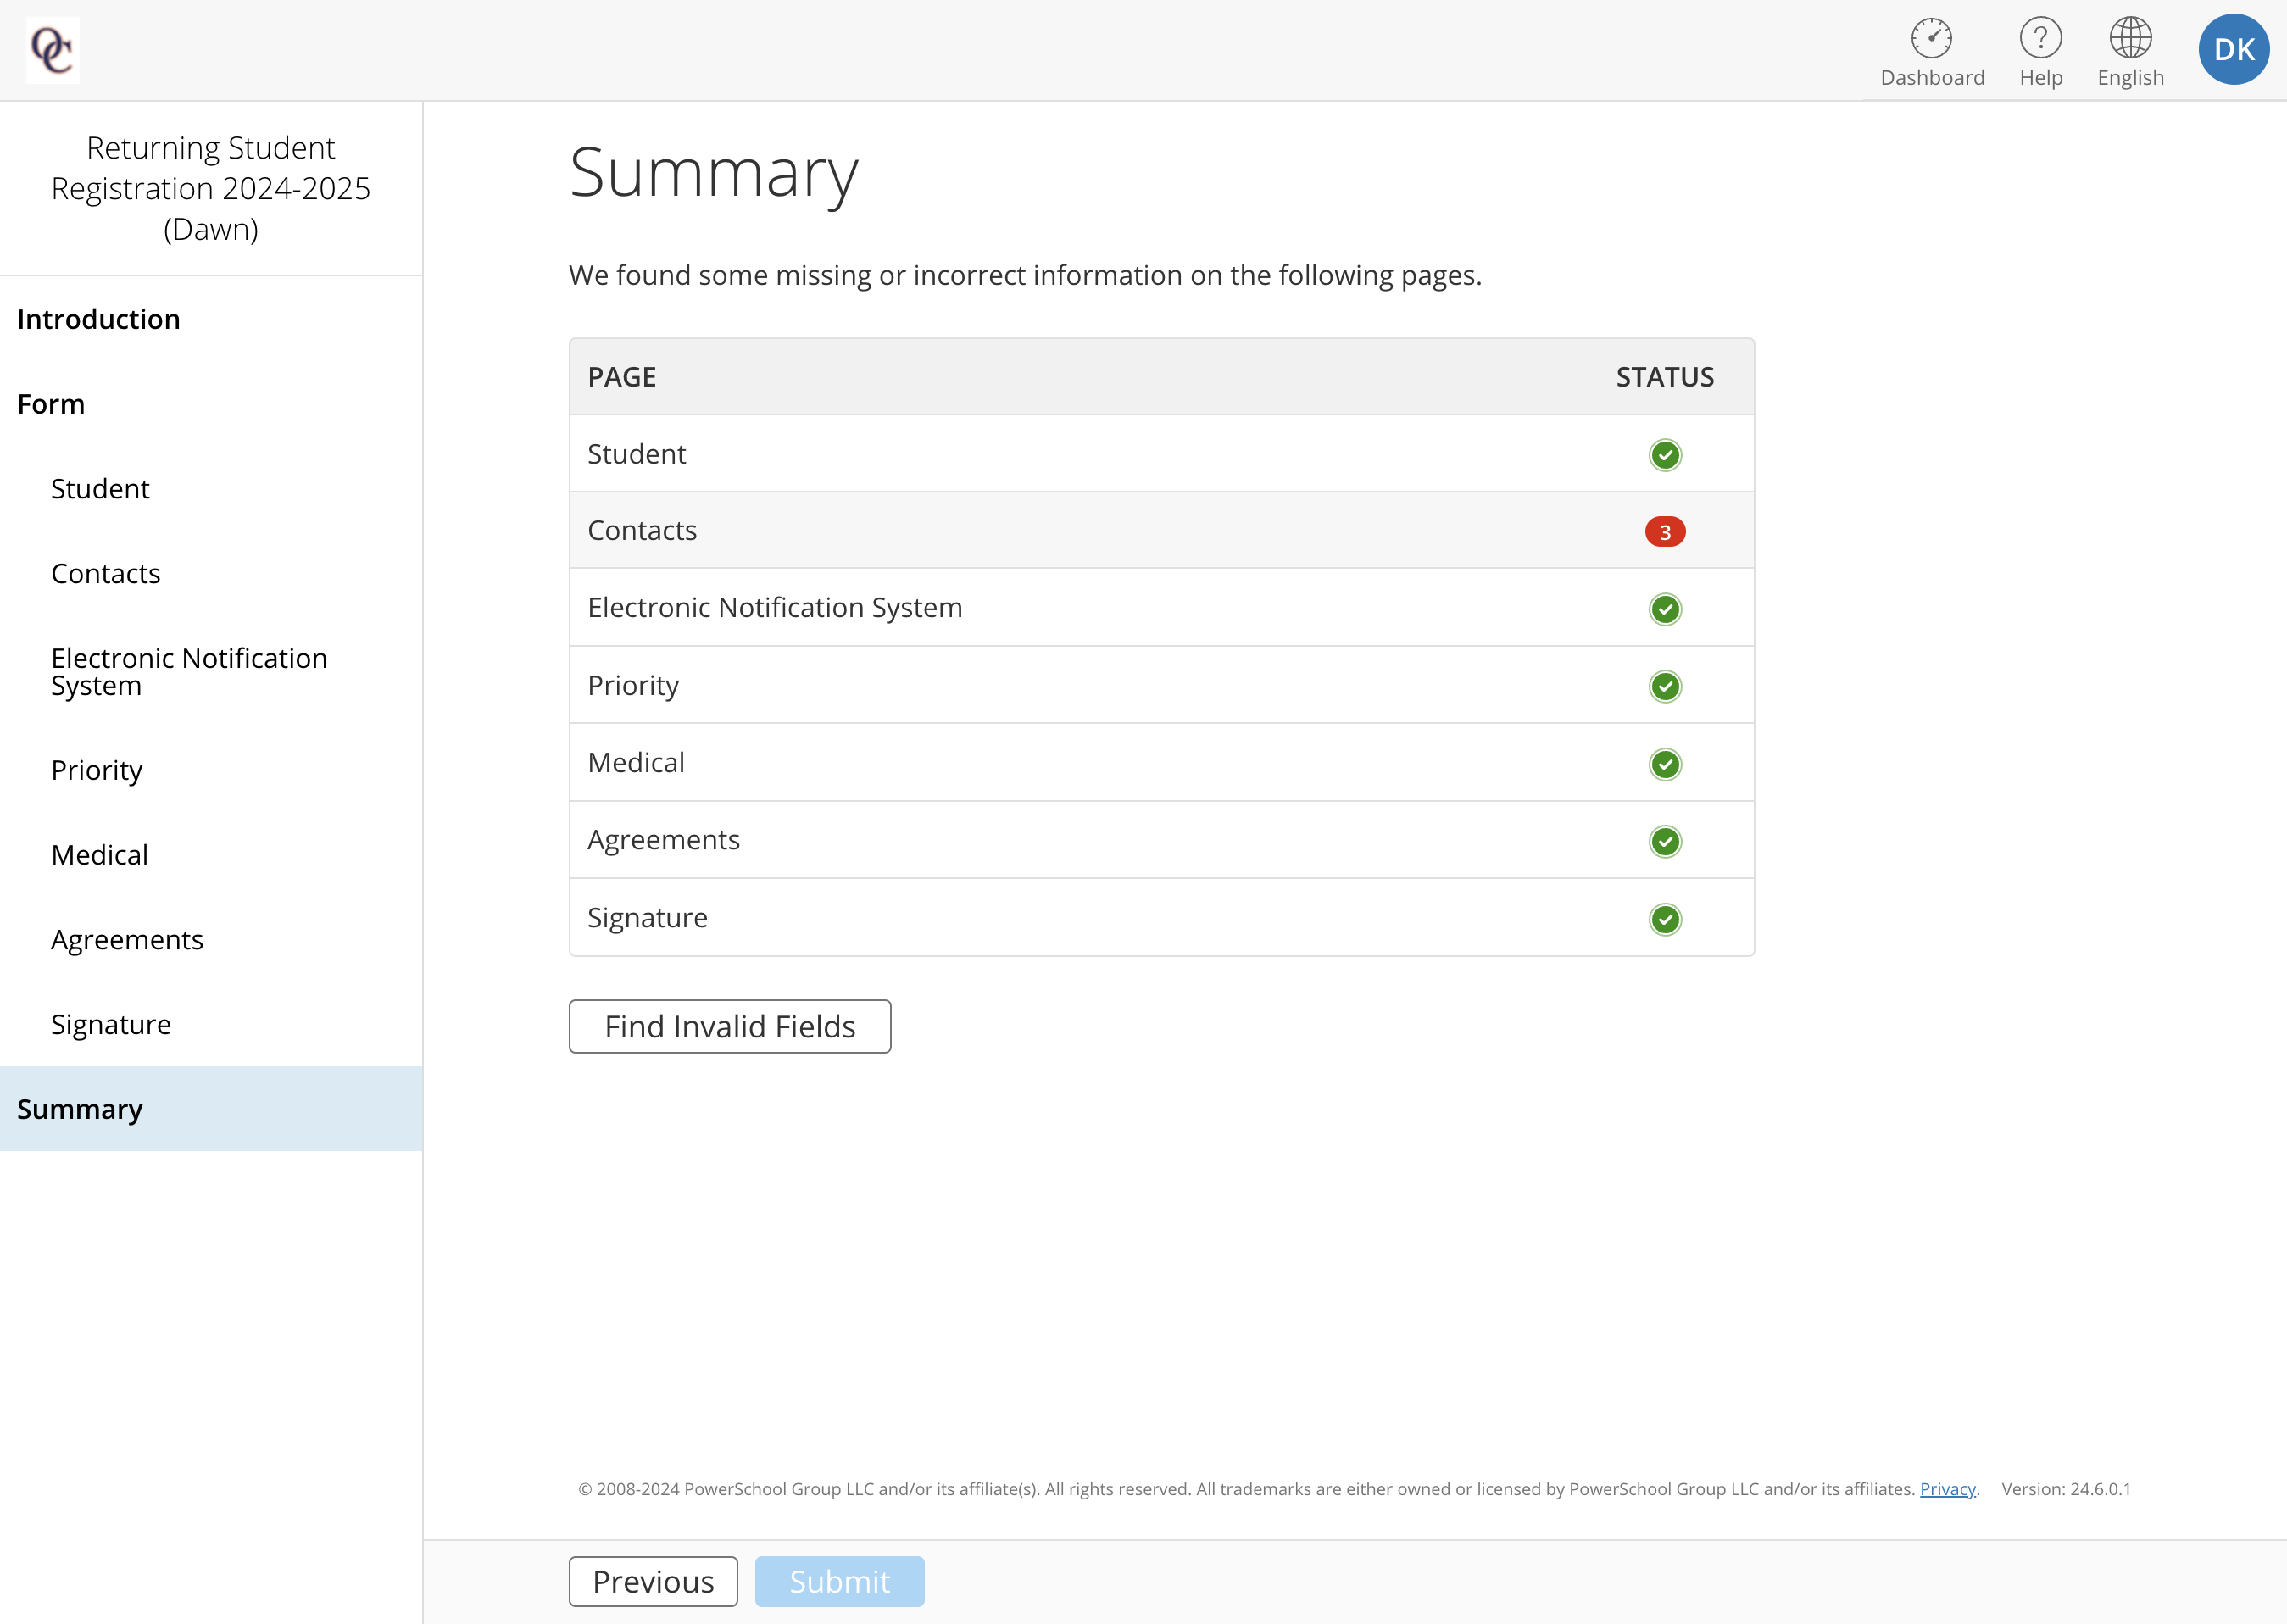Click the Returning Student Registration 2024-2025 title

pyautogui.click(x=211, y=188)
